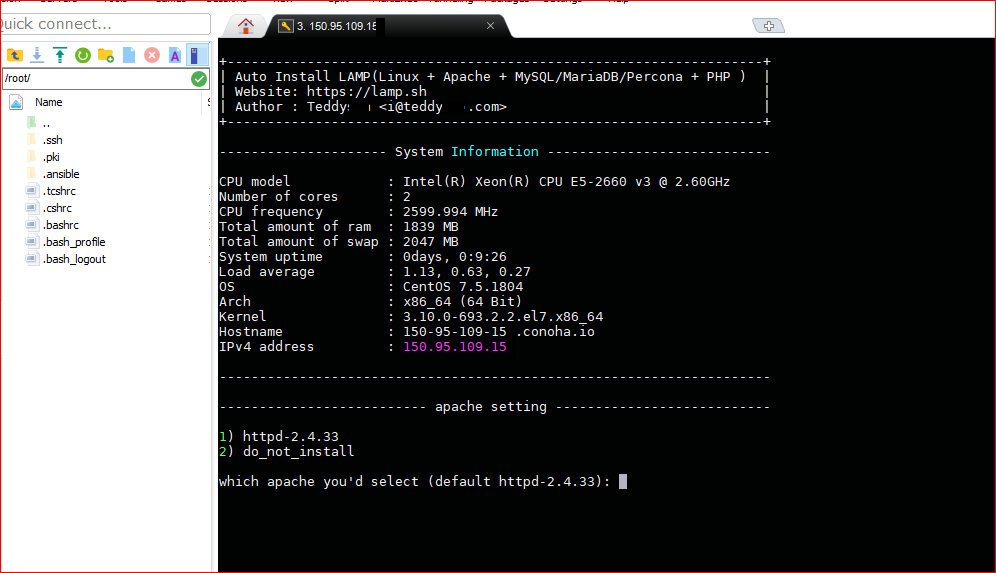Click the .ssh folder icon
996x573 pixels.
pyautogui.click(x=32, y=140)
